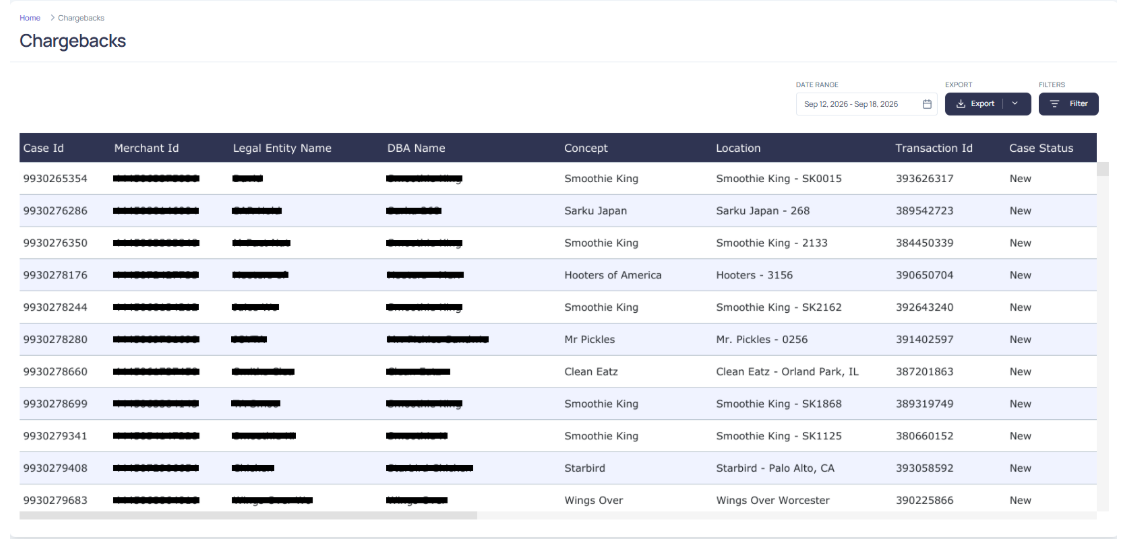
Task: Select case id 9930278699
Action: [55, 404]
